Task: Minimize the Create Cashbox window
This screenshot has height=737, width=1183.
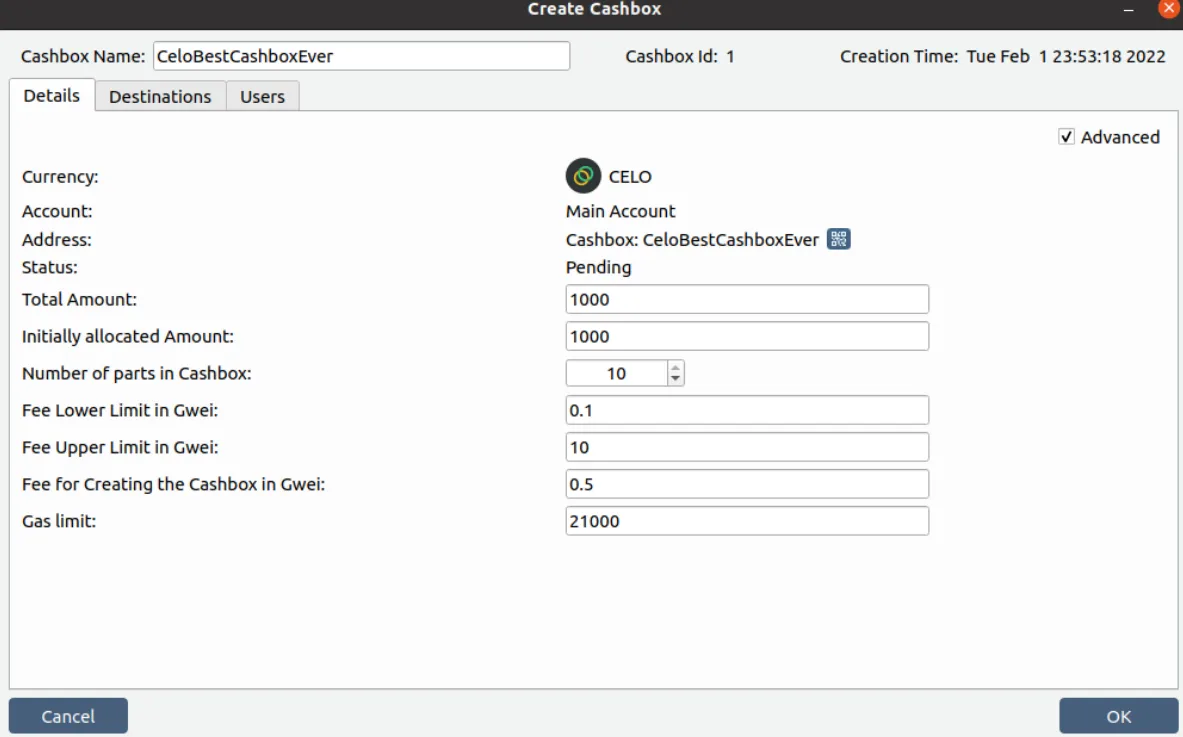Action: click(x=1129, y=10)
